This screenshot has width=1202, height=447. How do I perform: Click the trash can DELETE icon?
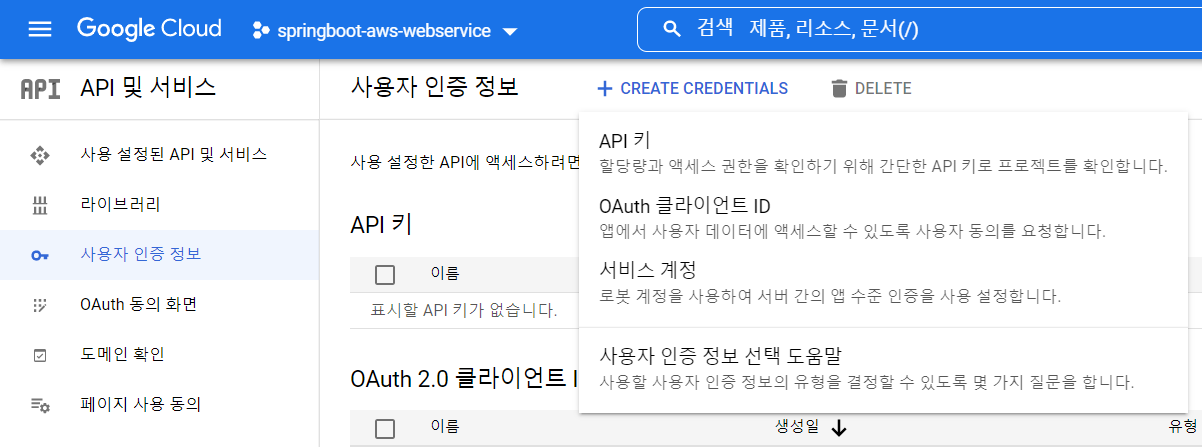(x=839, y=89)
